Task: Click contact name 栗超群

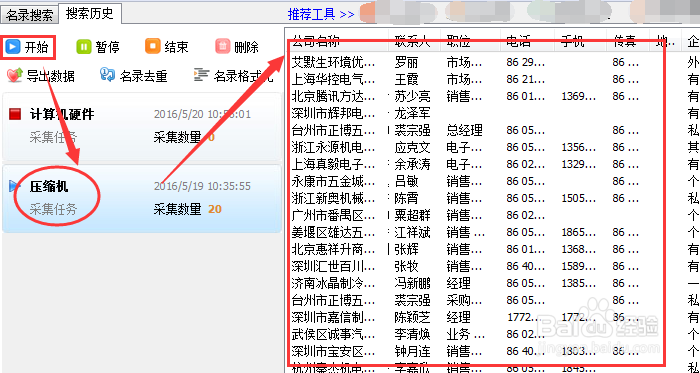Action: tap(412, 216)
